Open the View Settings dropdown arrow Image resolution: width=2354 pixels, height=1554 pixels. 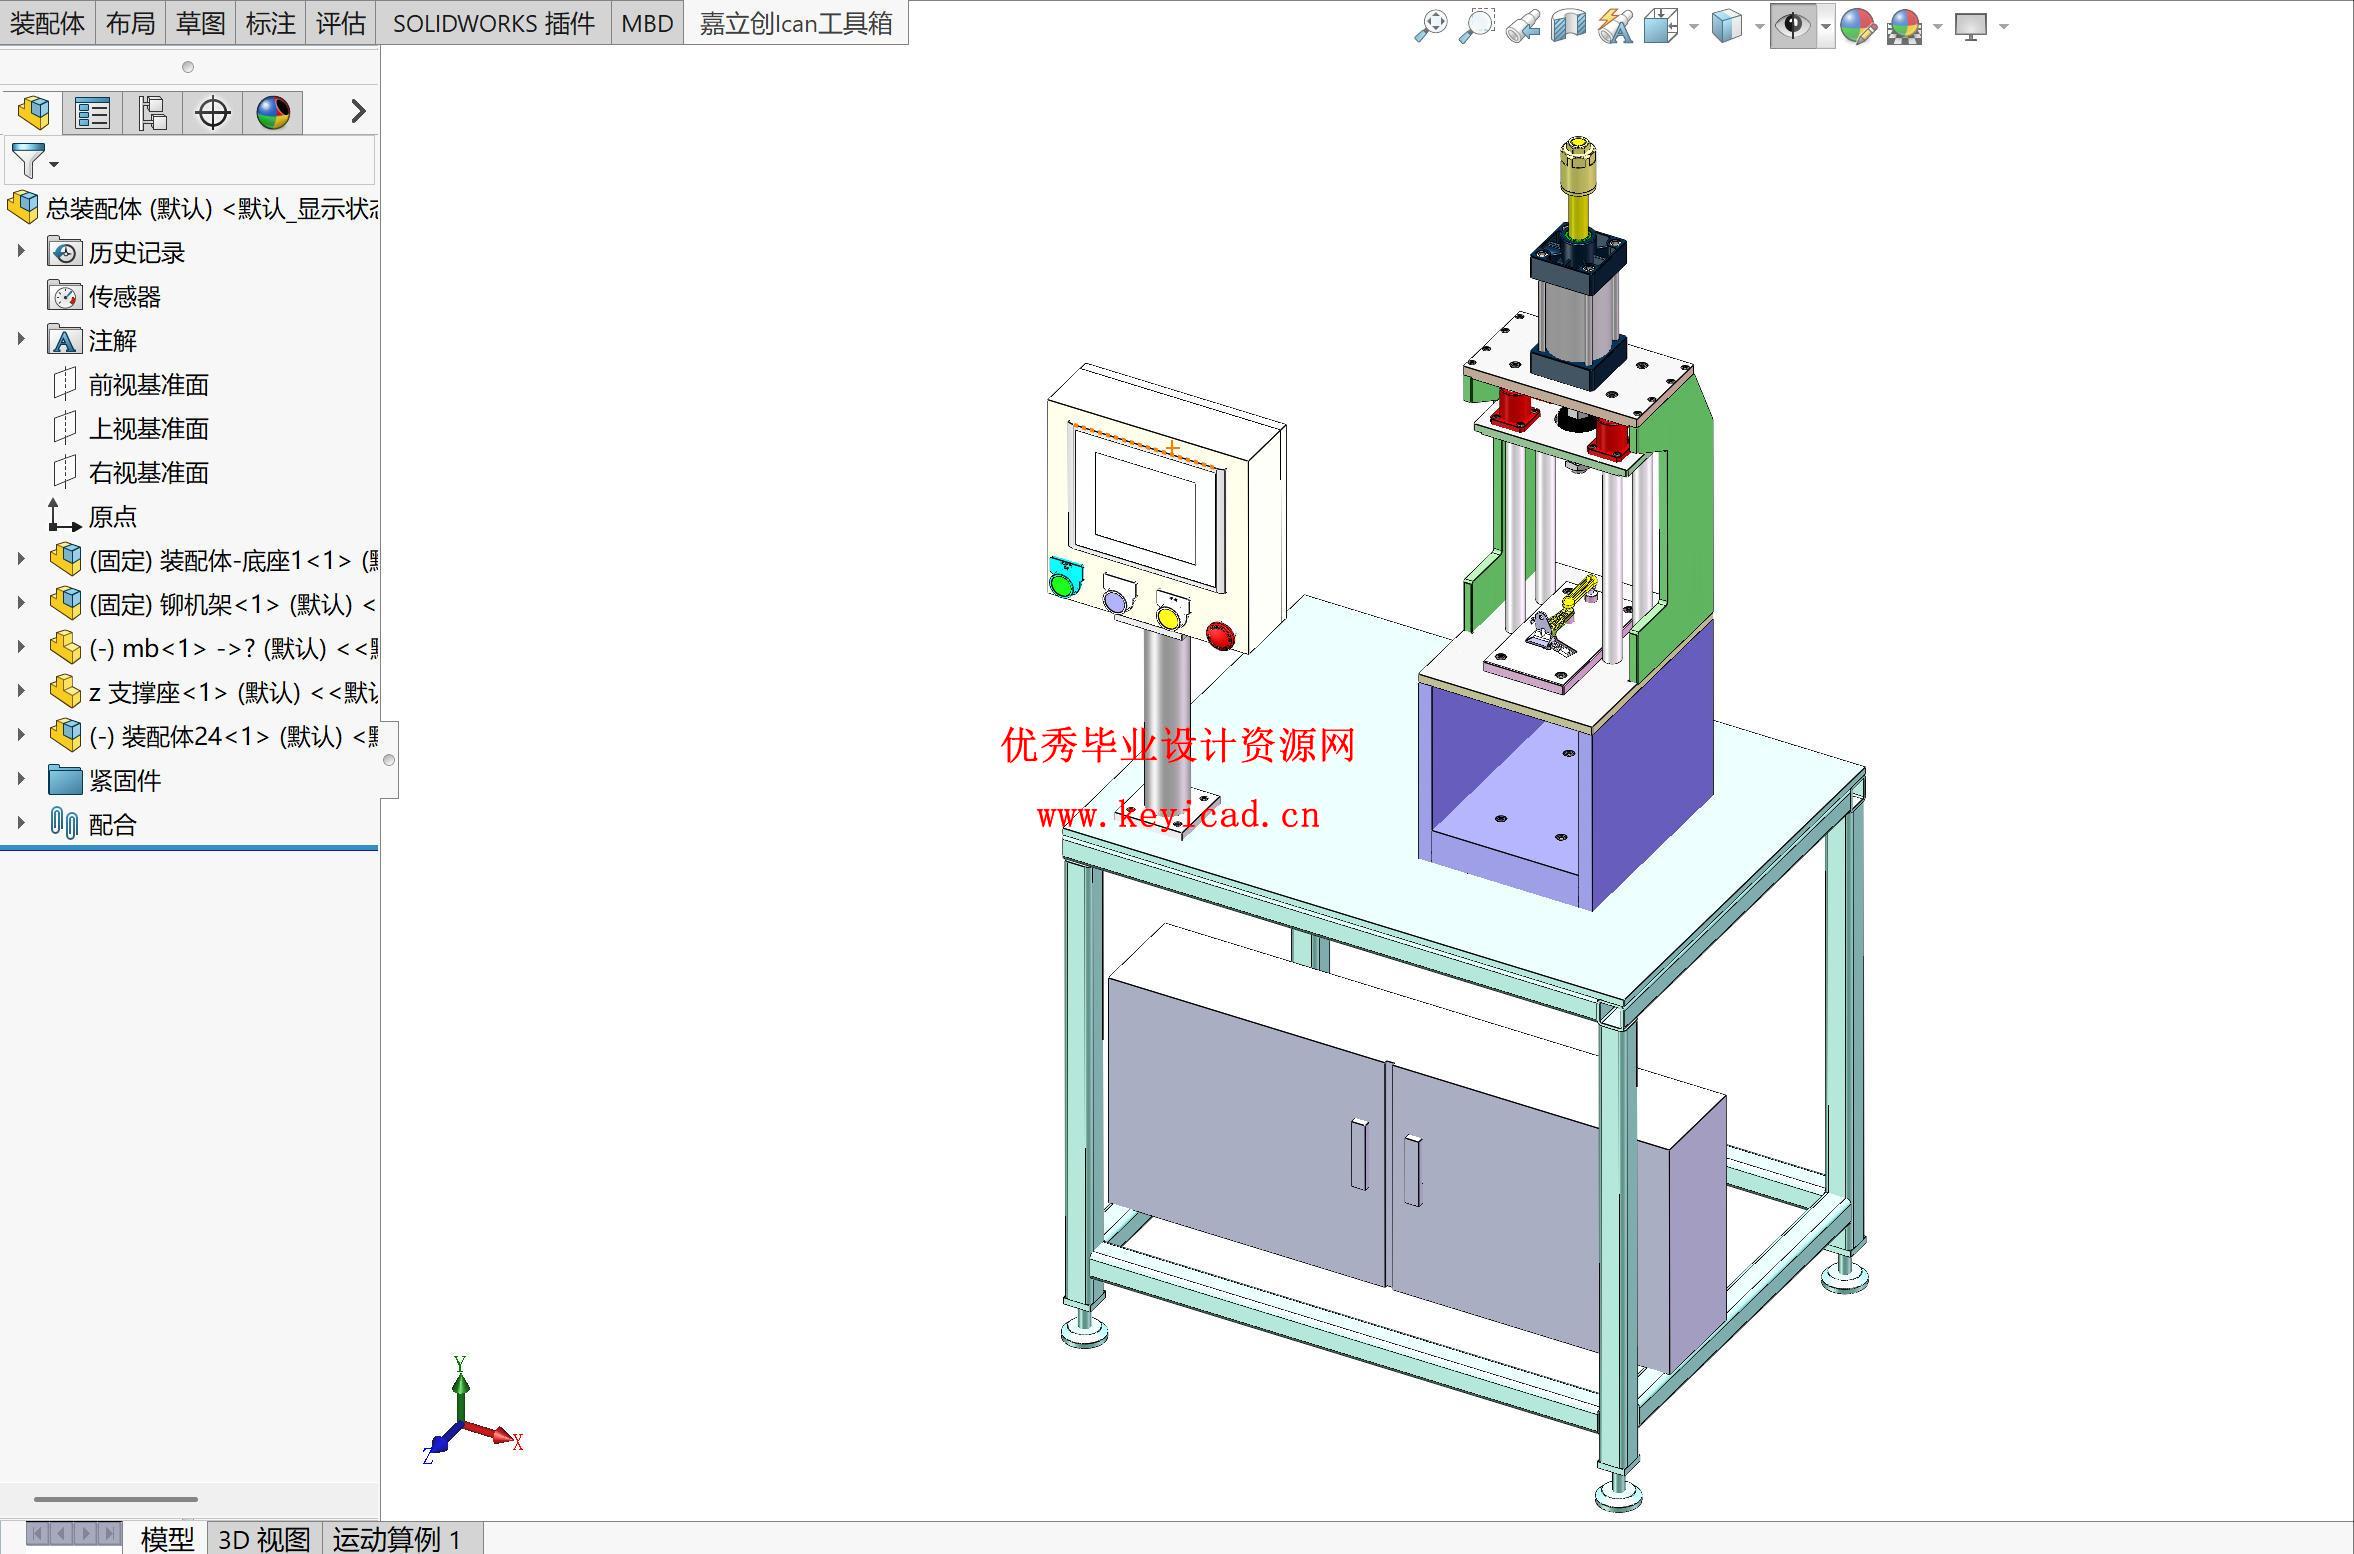(2003, 27)
